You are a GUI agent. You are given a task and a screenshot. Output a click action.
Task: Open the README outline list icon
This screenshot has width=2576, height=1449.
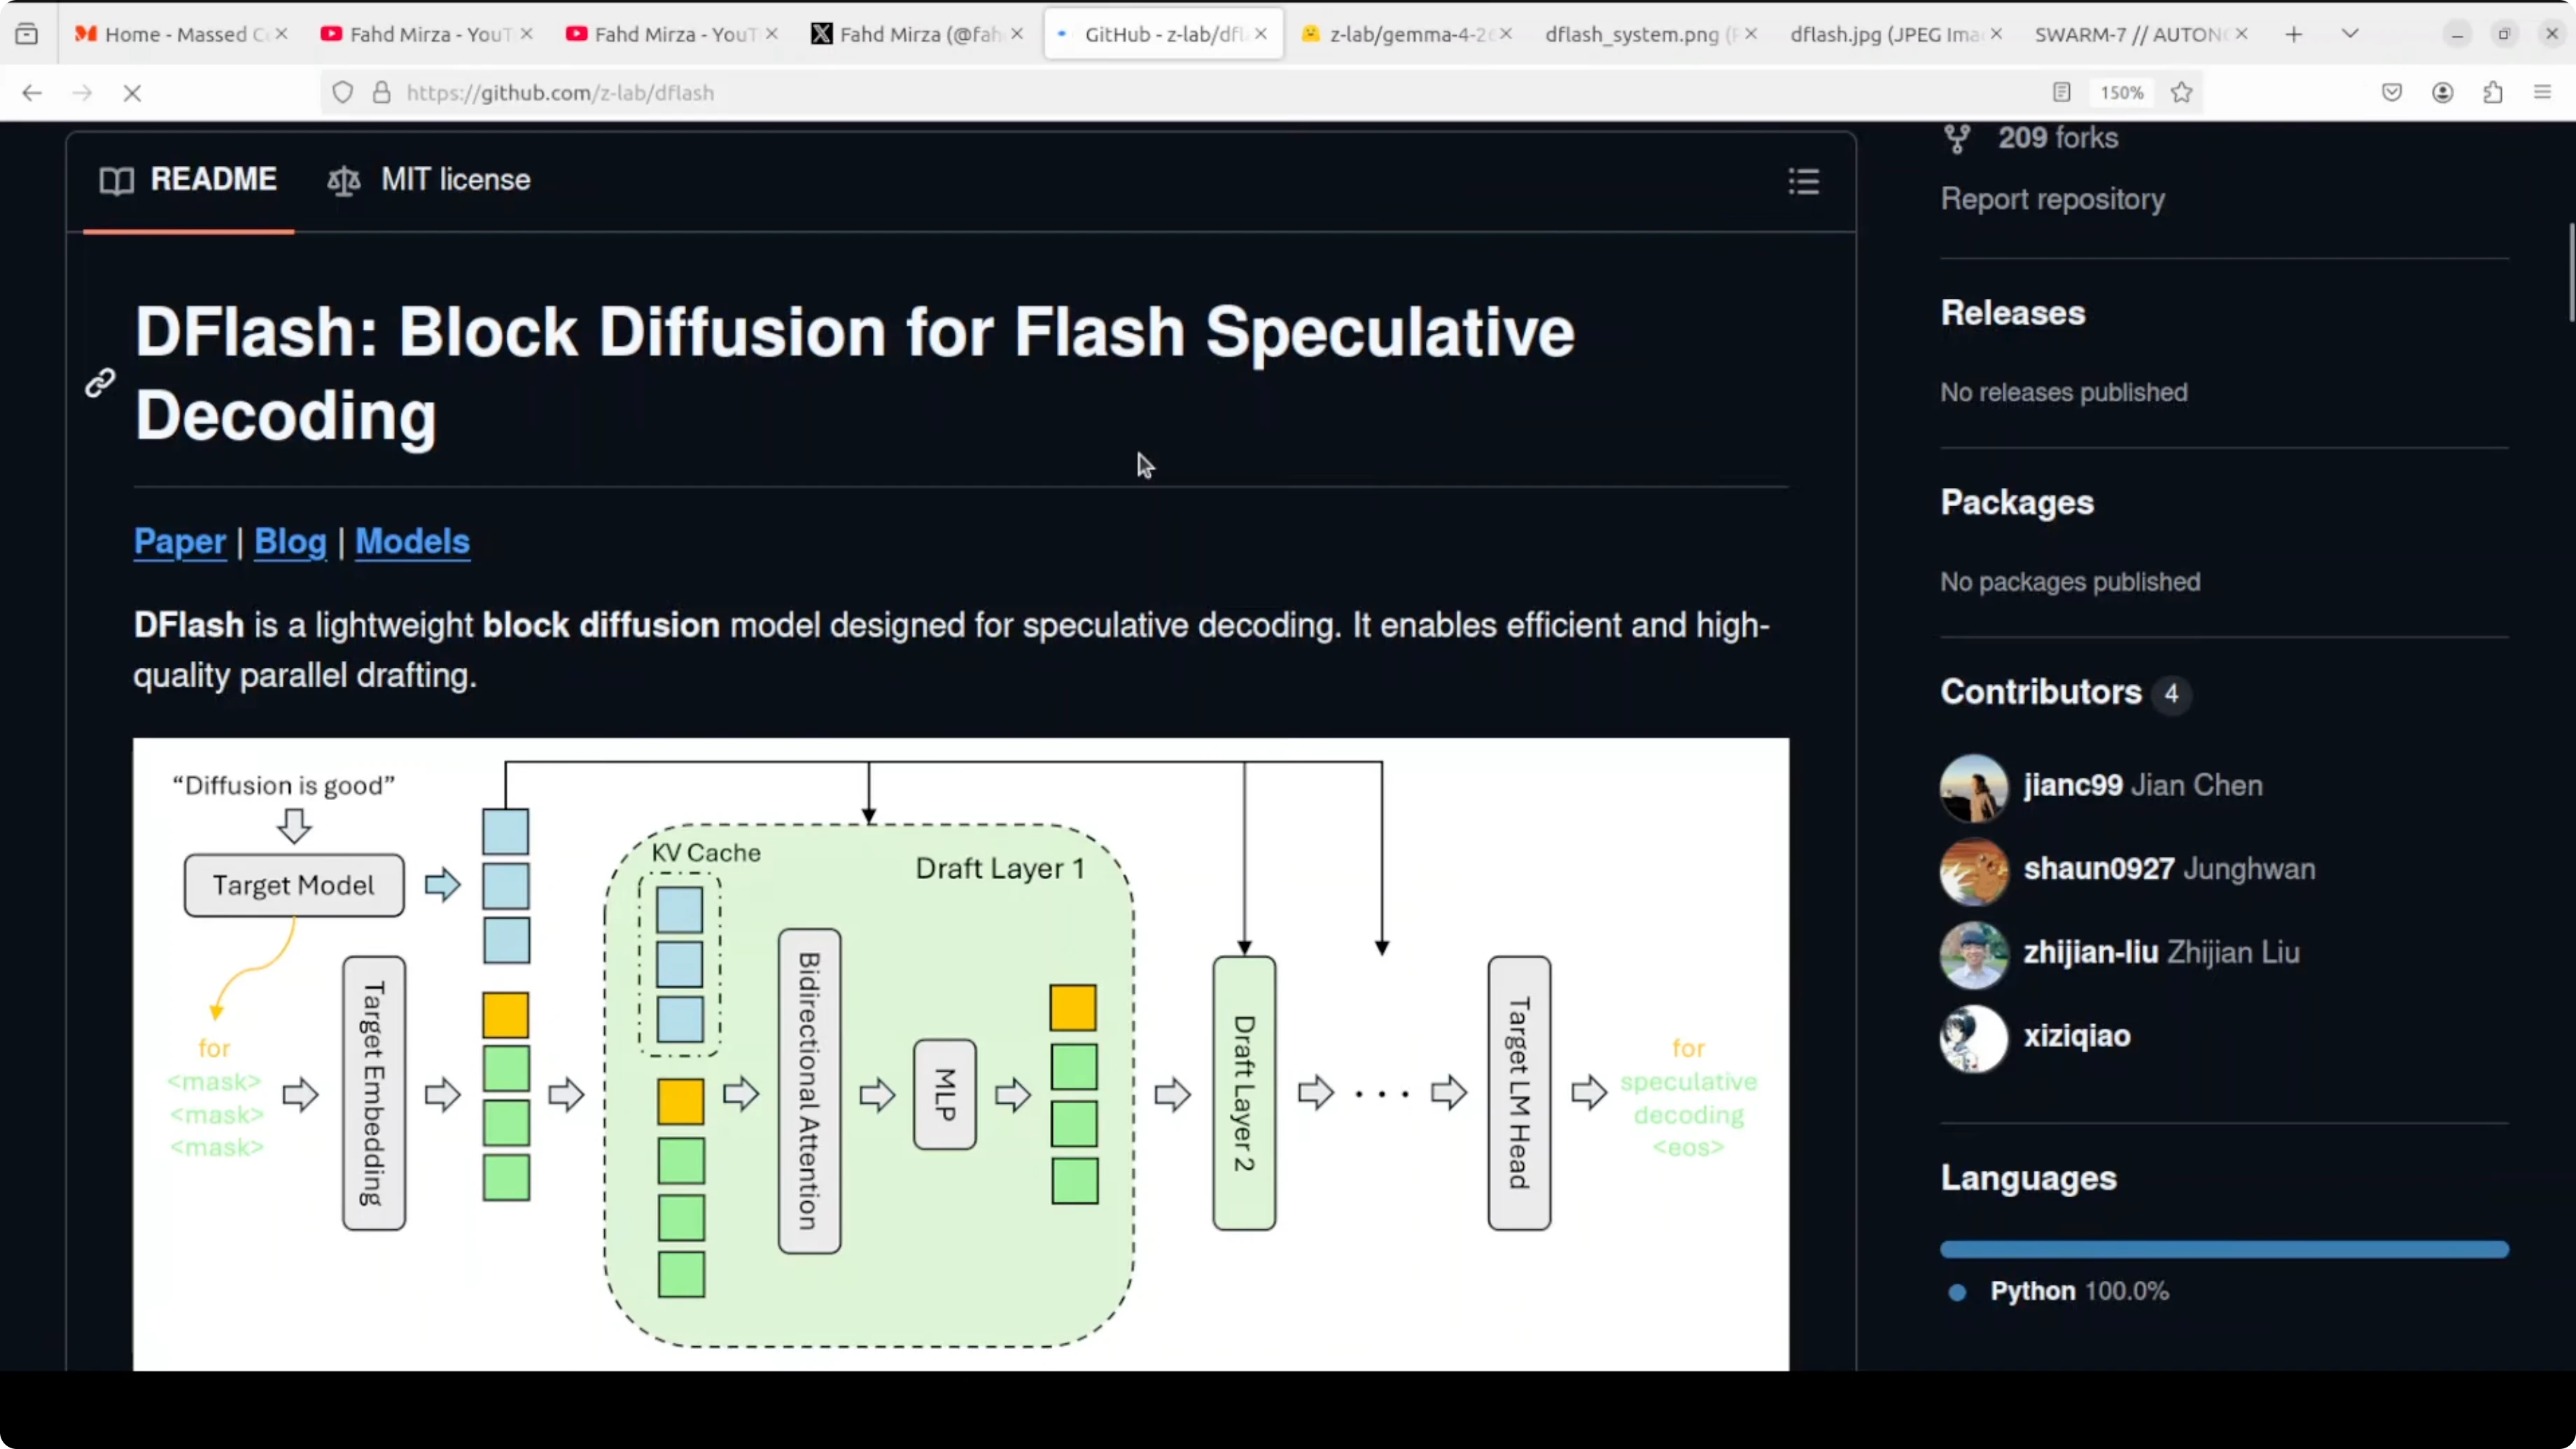tap(1803, 181)
